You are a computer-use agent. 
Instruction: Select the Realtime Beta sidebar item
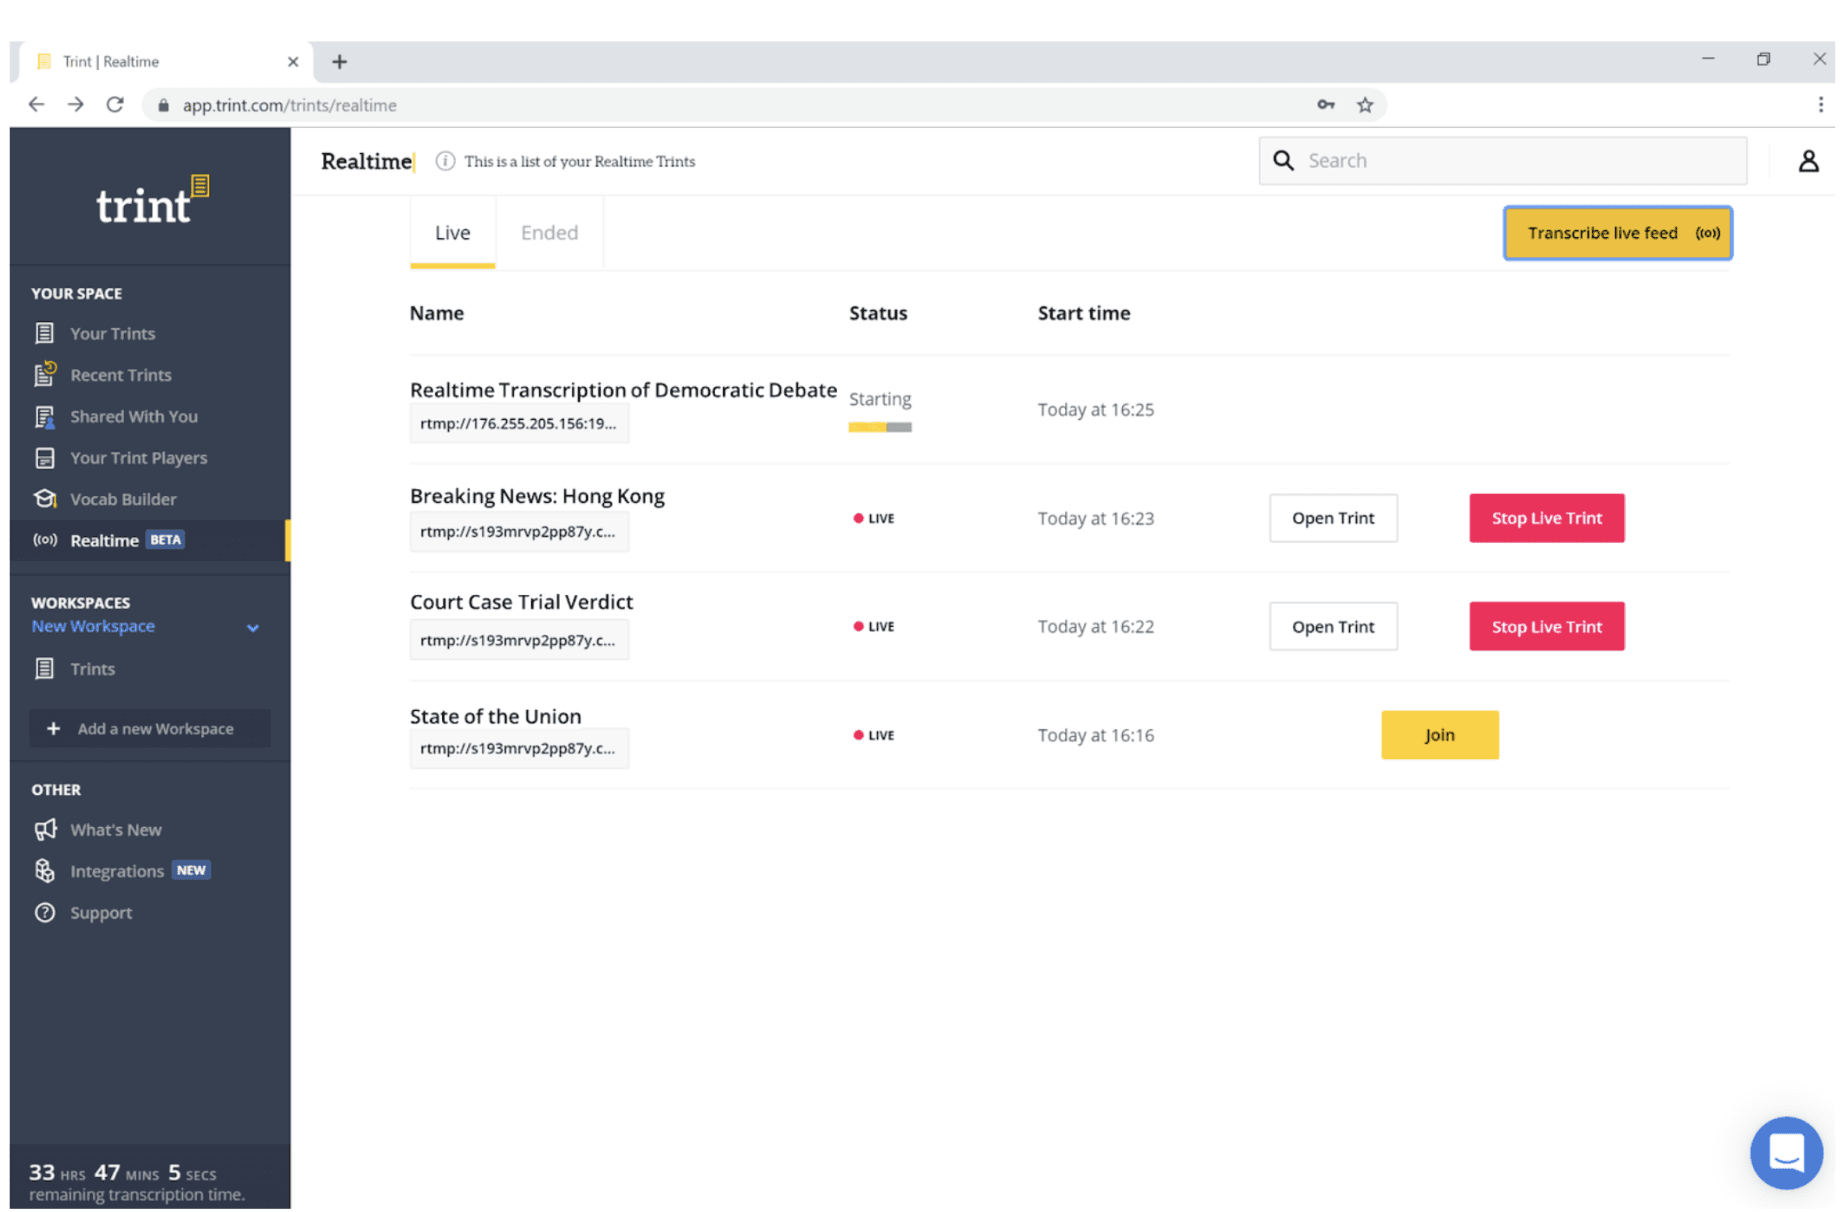tap(105, 540)
